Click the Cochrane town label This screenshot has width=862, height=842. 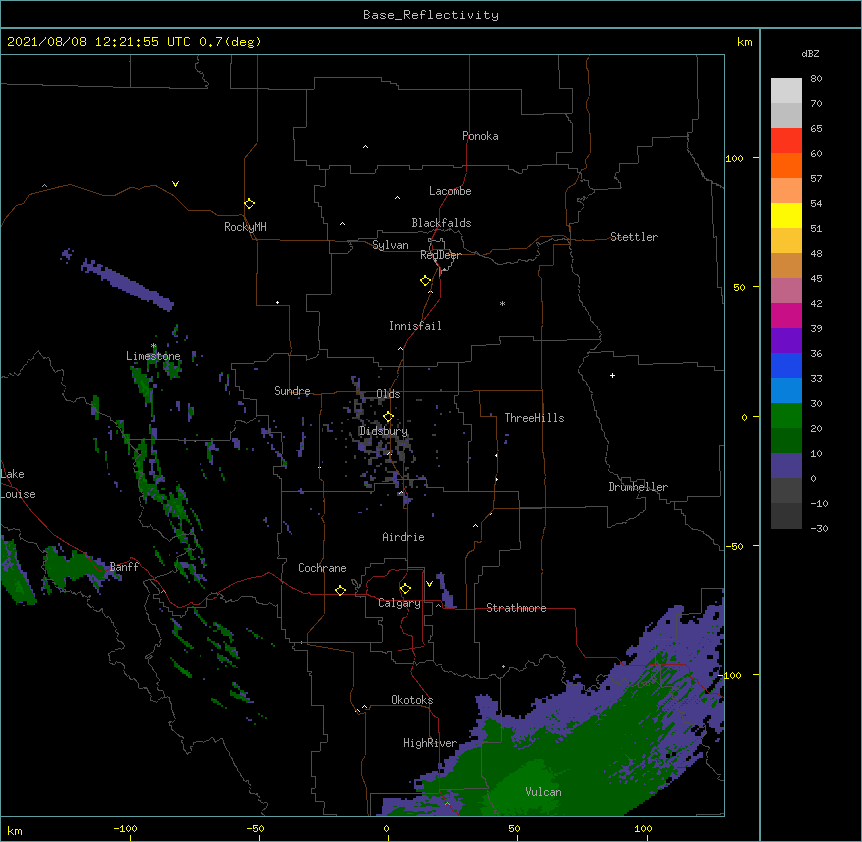[322, 568]
